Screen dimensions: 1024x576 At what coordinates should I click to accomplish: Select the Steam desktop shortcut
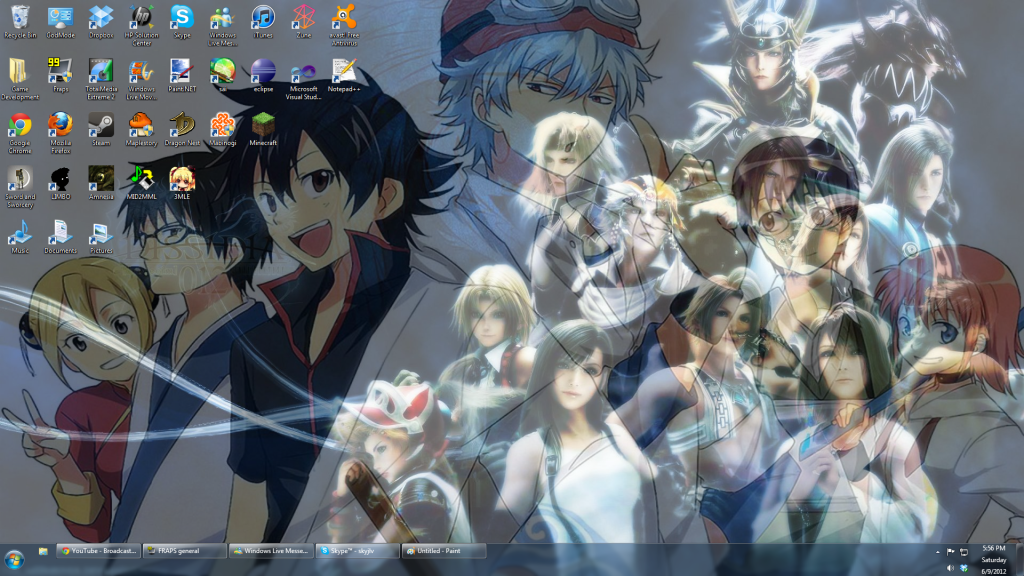101,129
